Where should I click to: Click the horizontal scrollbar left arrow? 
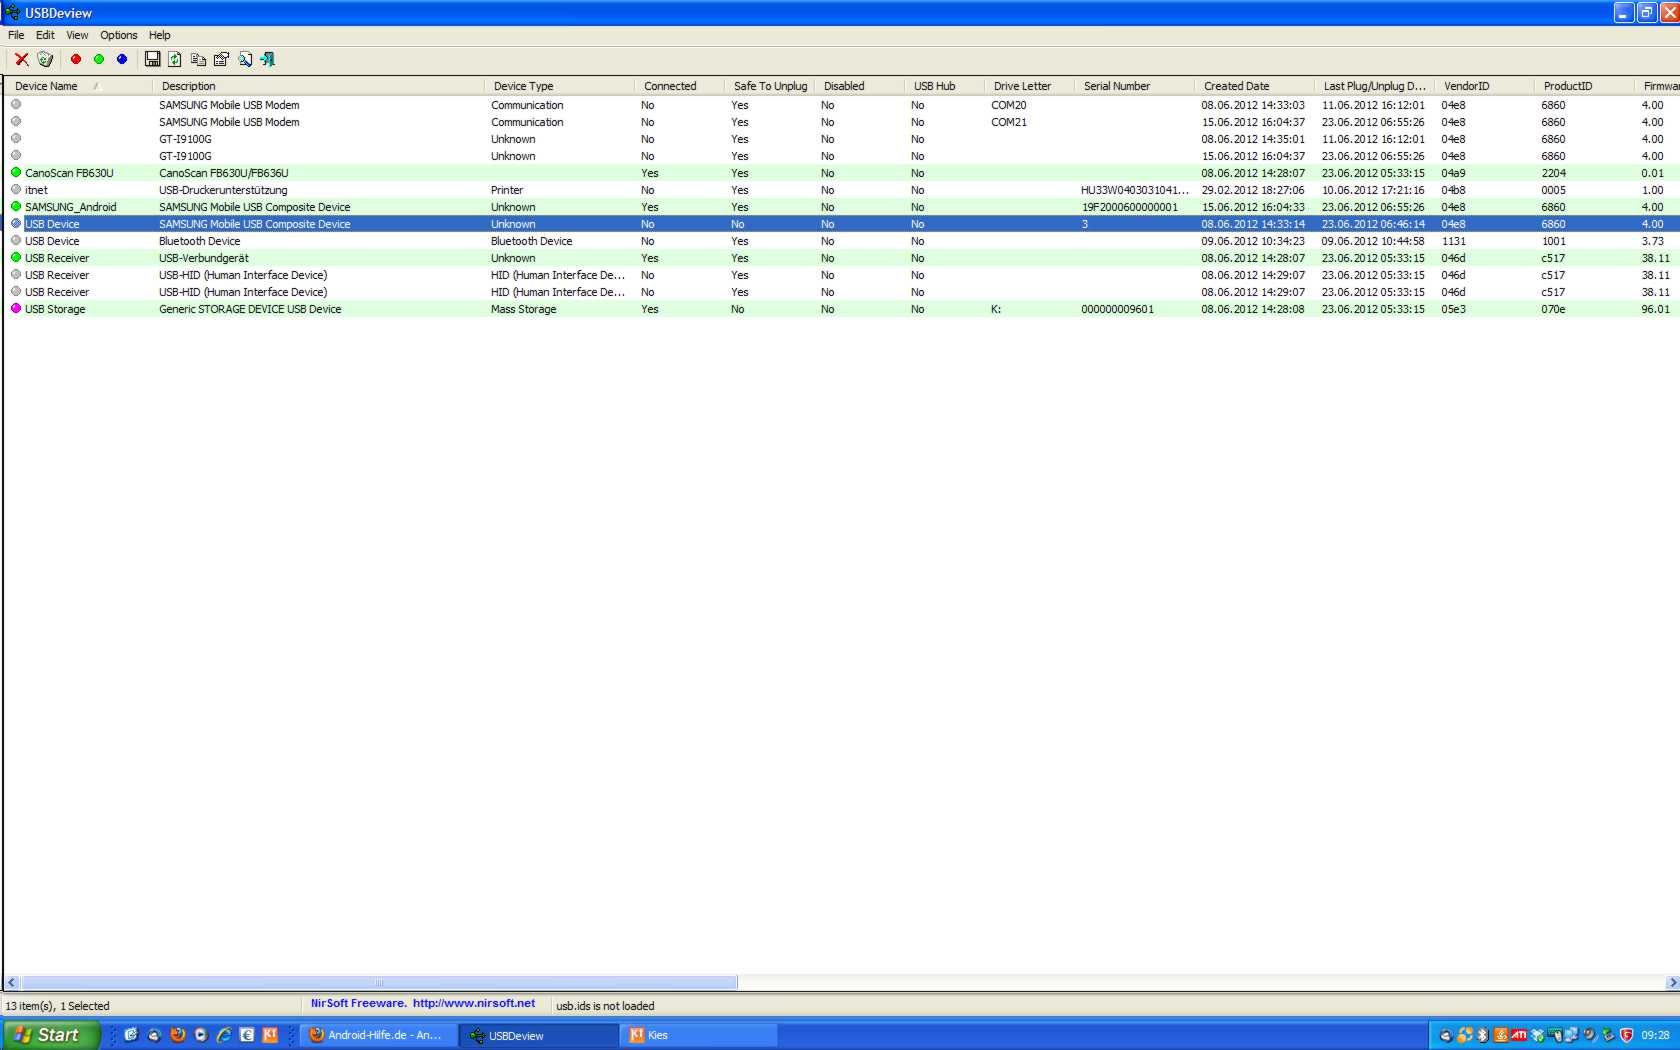coord(12,982)
